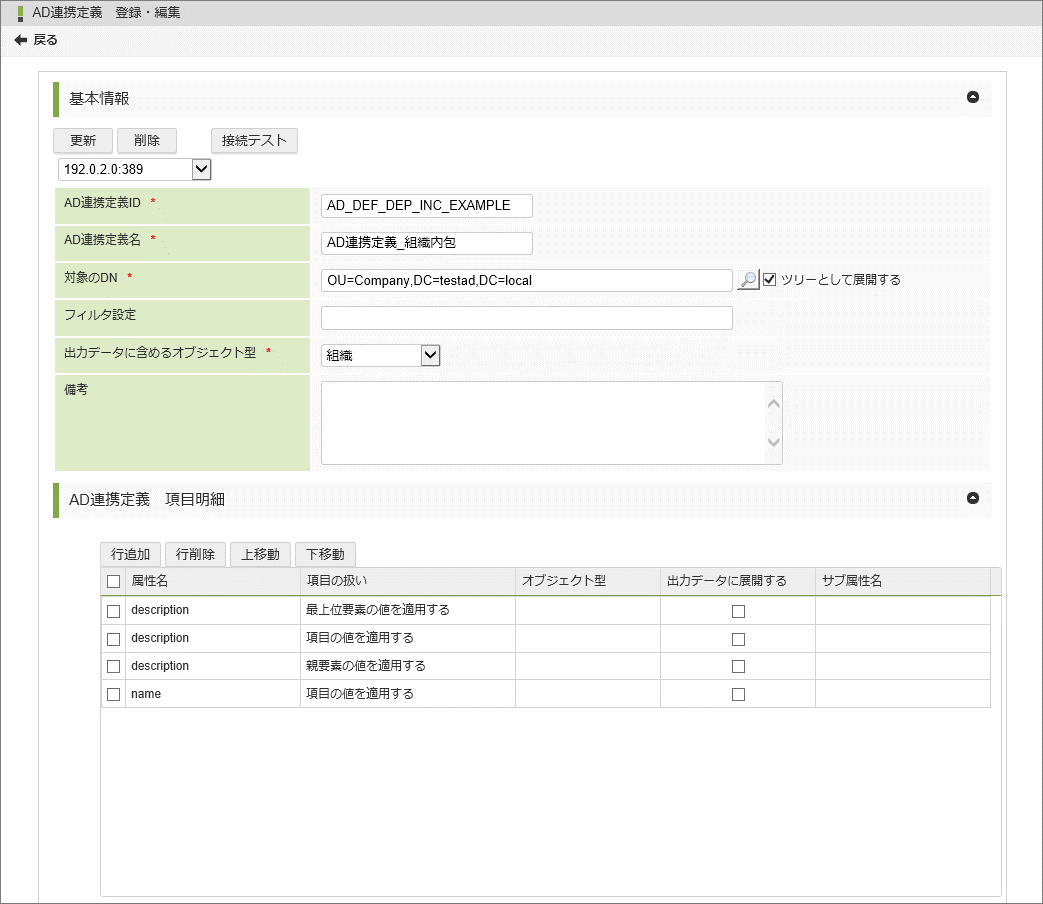Image resolution: width=1043 pixels, height=904 pixels.
Task: Collapse the 基本情報 section with round arrow icon
Action: [972, 98]
